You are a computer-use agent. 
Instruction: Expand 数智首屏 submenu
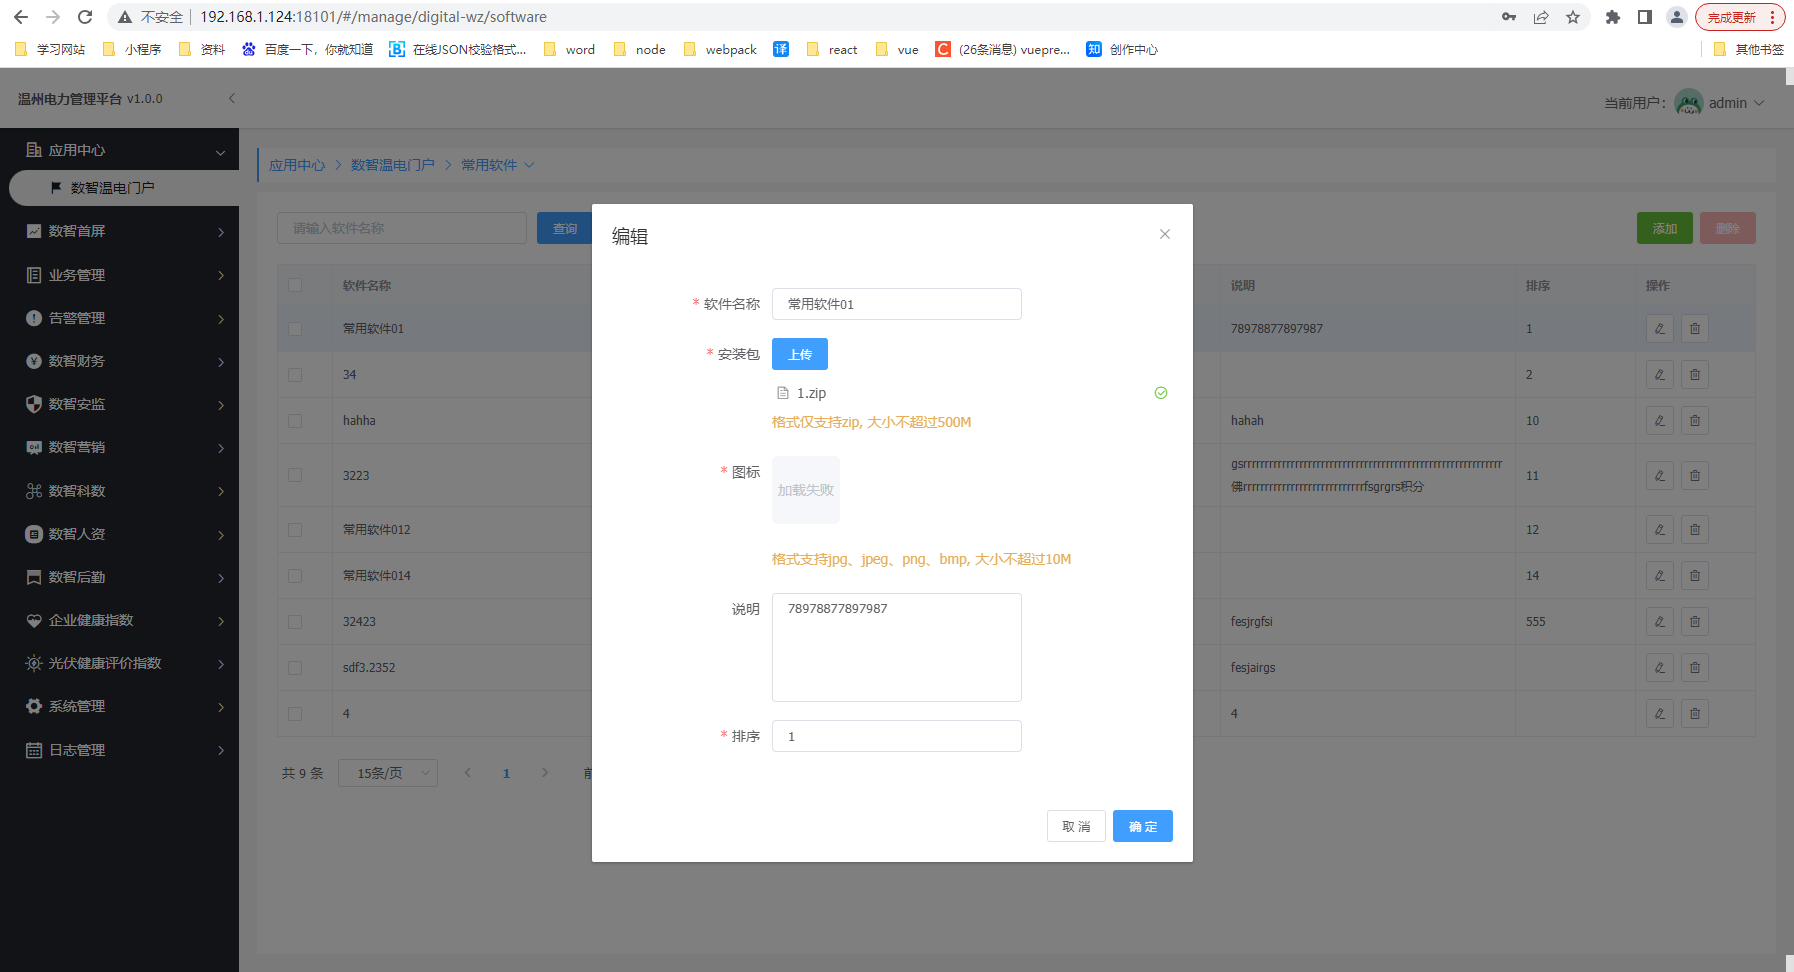coord(221,232)
